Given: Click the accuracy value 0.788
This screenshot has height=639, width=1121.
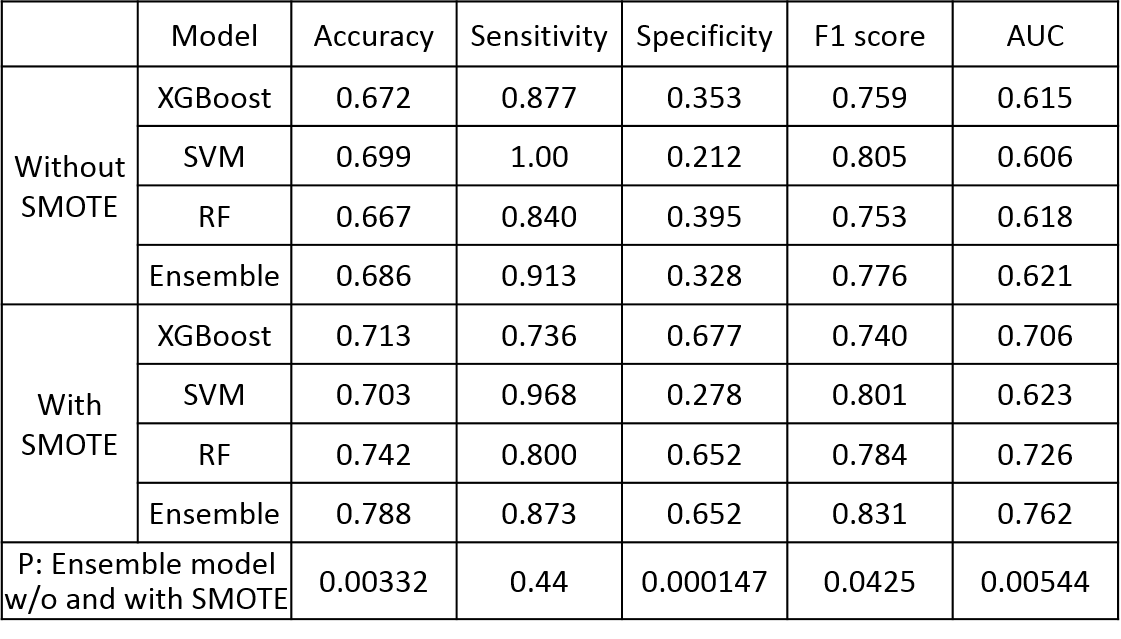Looking at the screenshot, I should point(373,514).
